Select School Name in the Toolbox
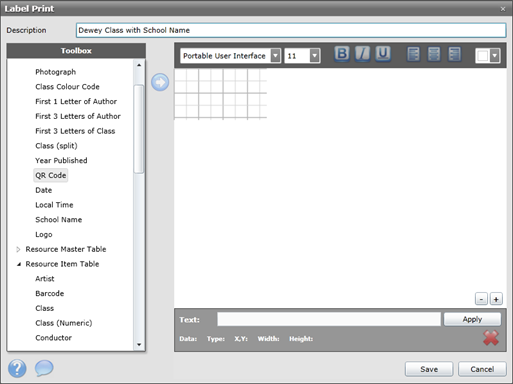 click(x=59, y=220)
